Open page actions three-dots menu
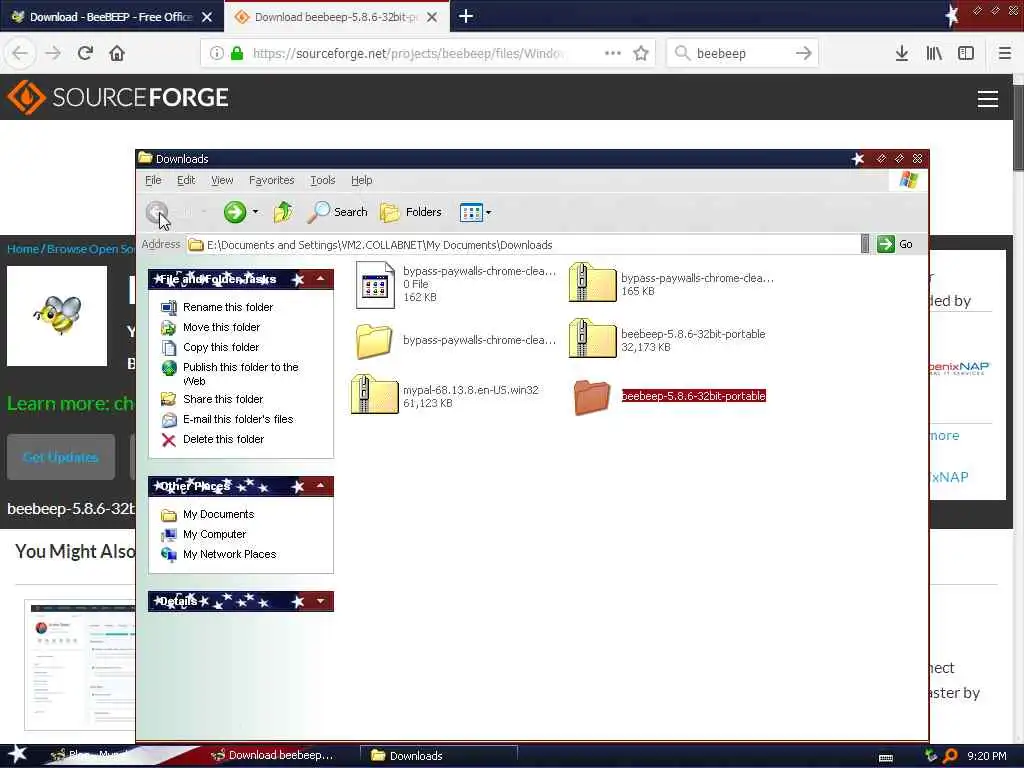 pyautogui.click(x=613, y=53)
